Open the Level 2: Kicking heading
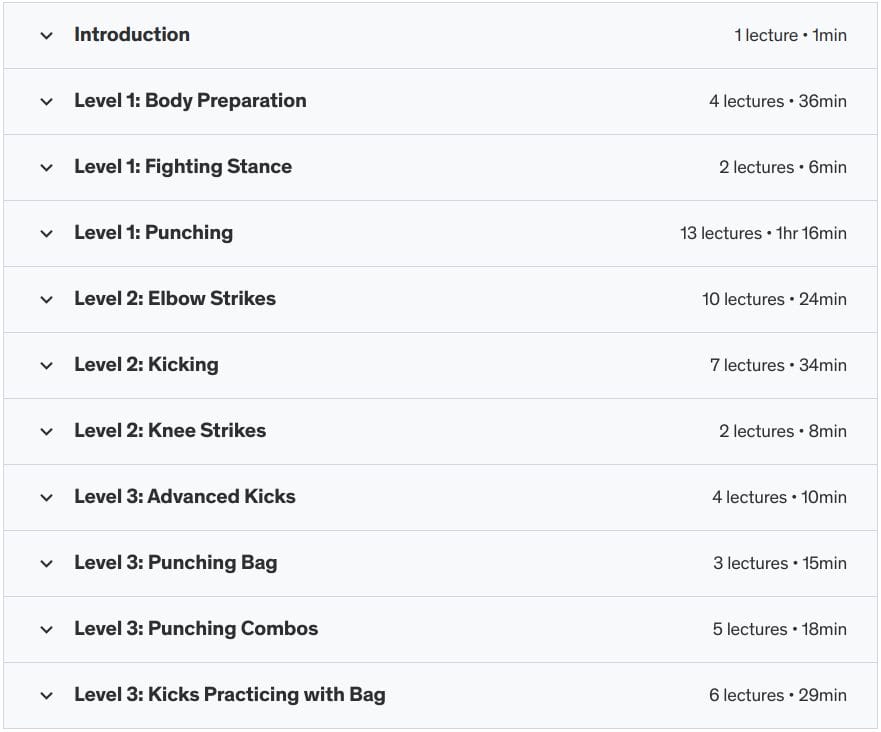Screen dimensions: 881x732 coord(146,365)
